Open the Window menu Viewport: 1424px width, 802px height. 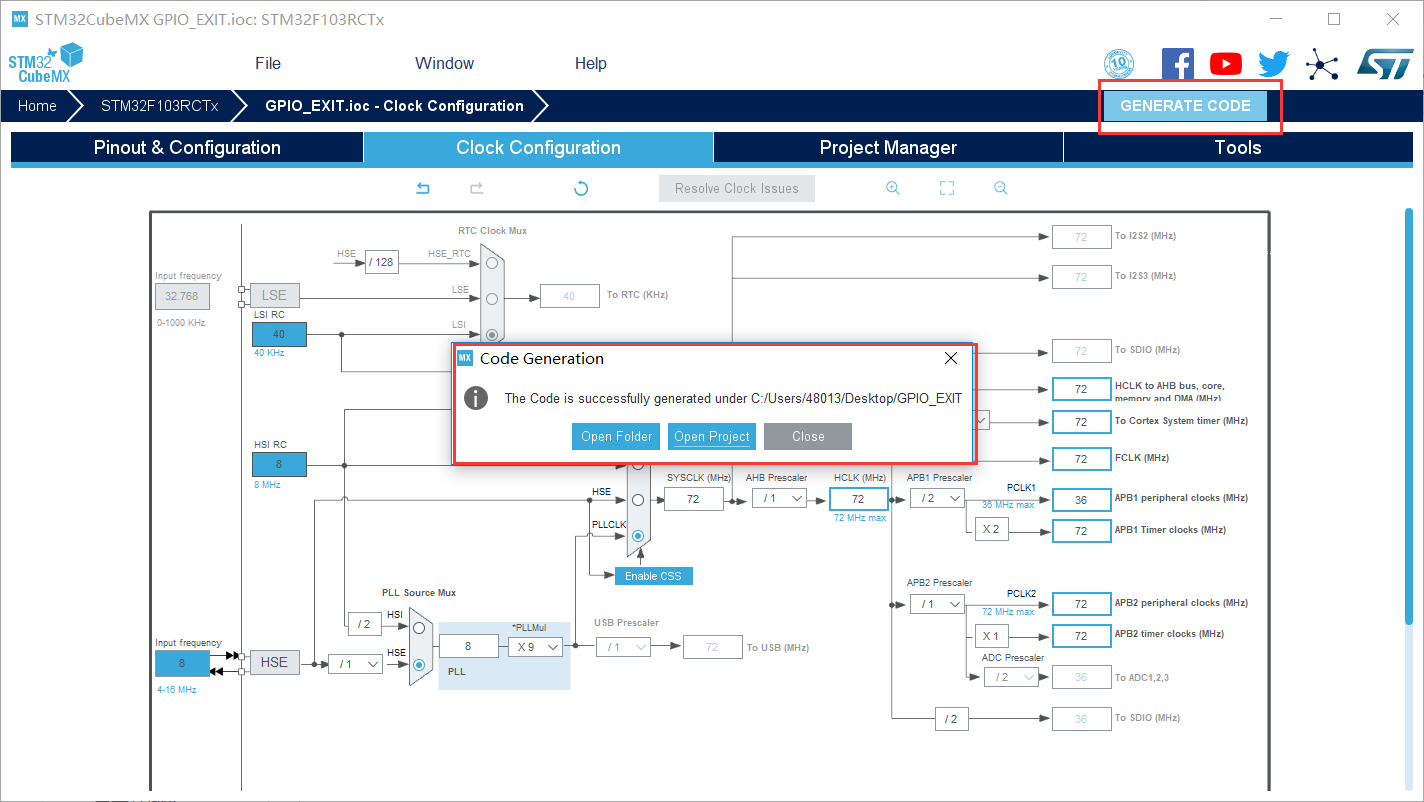445,63
